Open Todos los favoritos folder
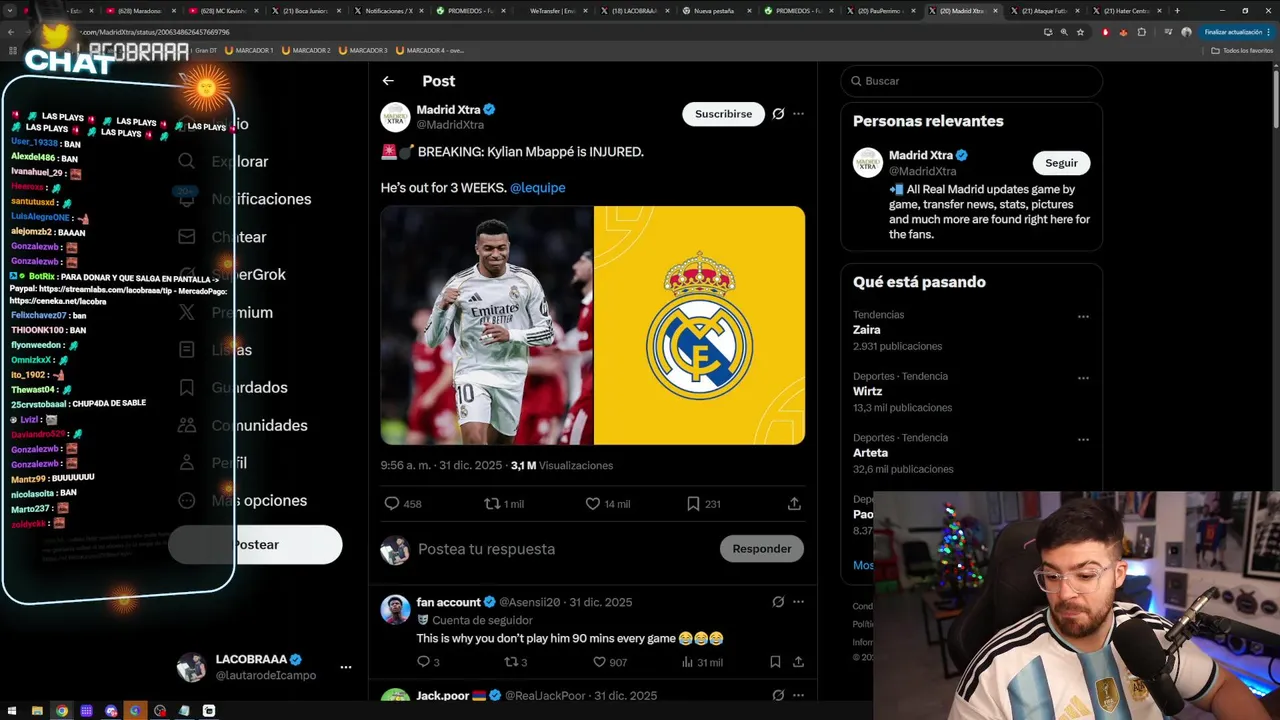Screen dimensions: 1280x720 (x=1242, y=50)
